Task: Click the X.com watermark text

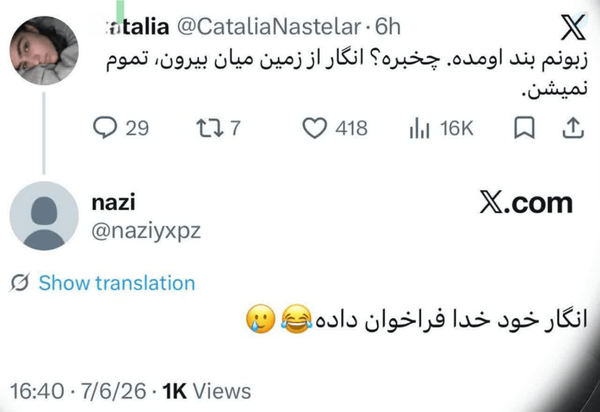Action: point(526,203)
